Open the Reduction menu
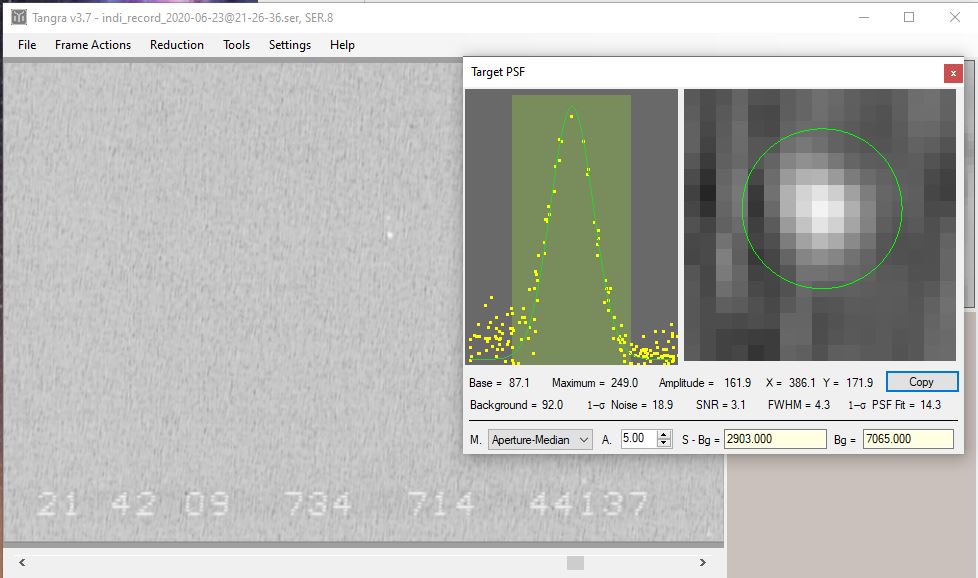 pos(177,45)
